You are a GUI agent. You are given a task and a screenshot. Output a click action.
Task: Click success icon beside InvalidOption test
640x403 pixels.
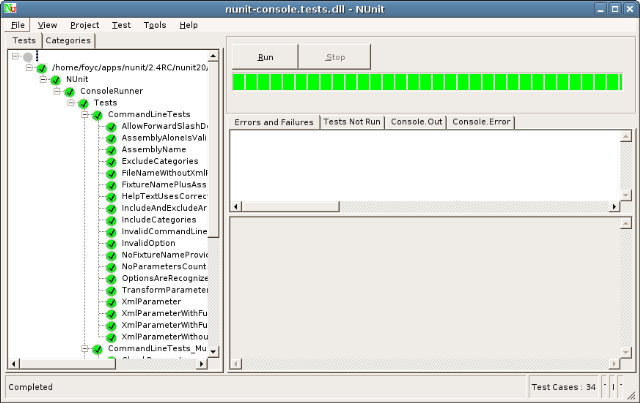coord(112,243)
